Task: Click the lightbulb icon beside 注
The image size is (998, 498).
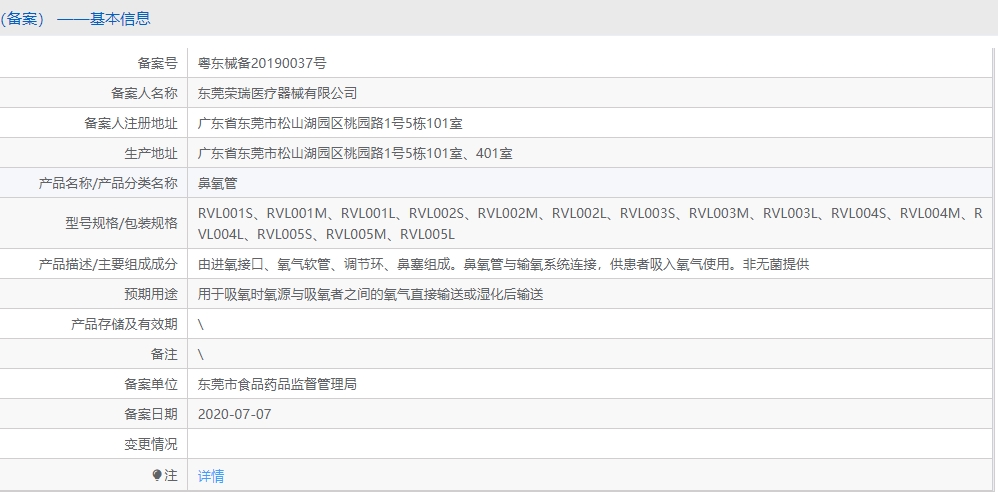Action: tap(157, 476)
